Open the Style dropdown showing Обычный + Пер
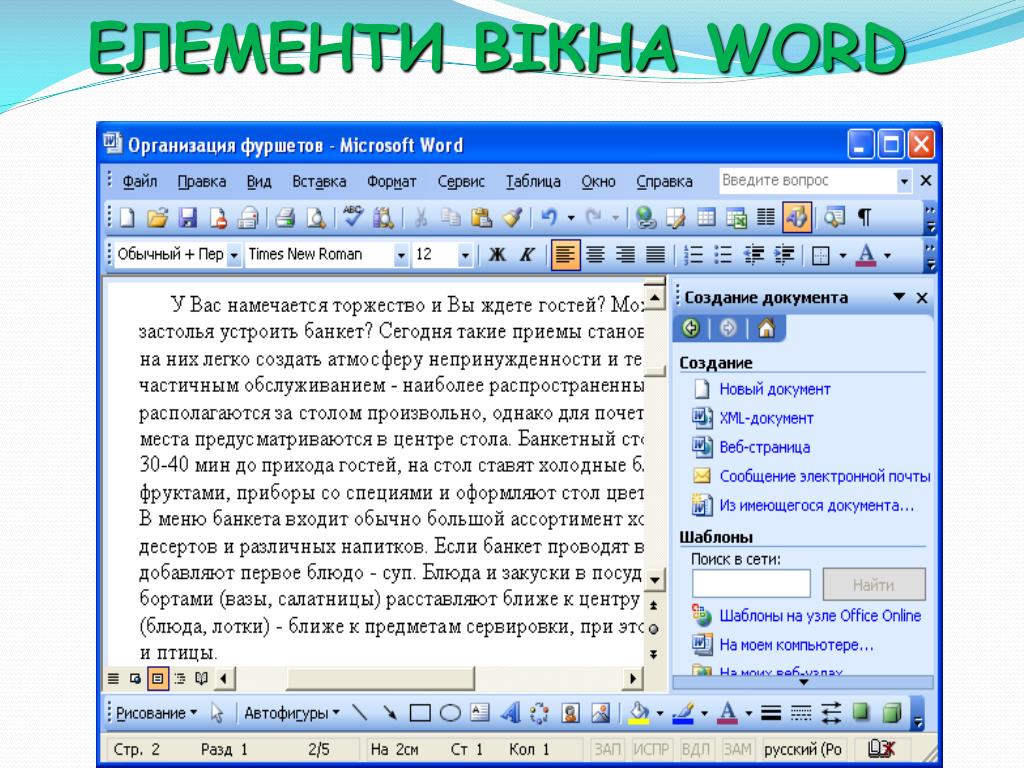The image size is (1024, 768). pos(234,255)
